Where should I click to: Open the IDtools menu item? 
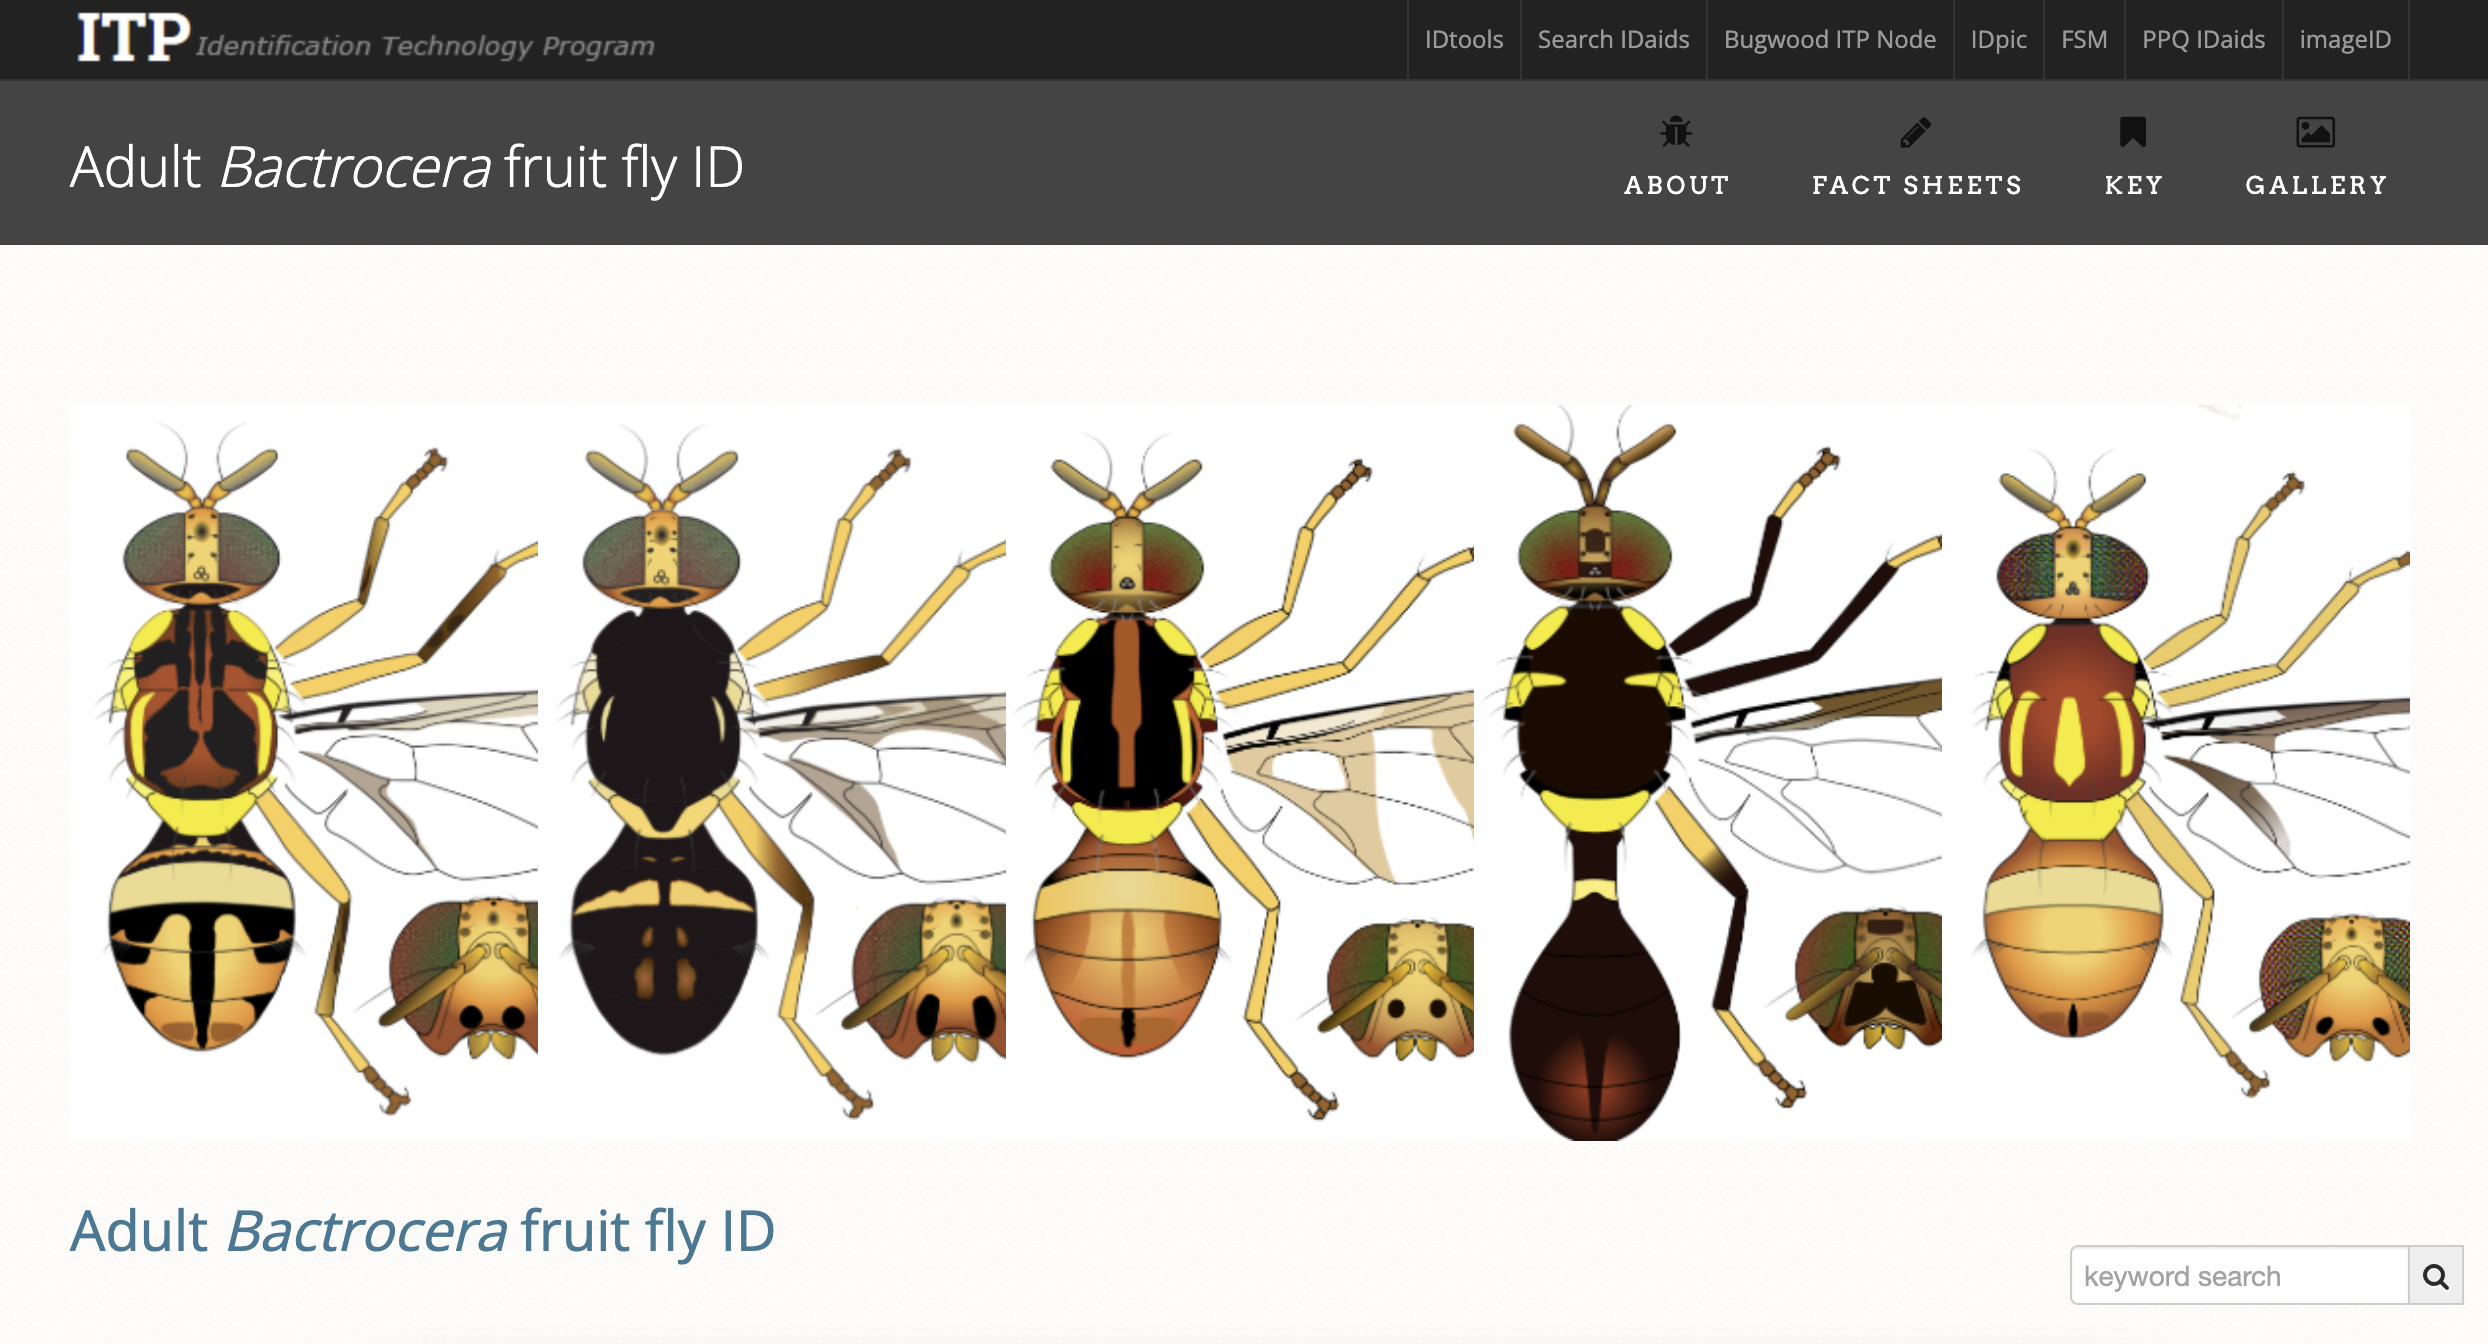click(x=1463, y=39)
